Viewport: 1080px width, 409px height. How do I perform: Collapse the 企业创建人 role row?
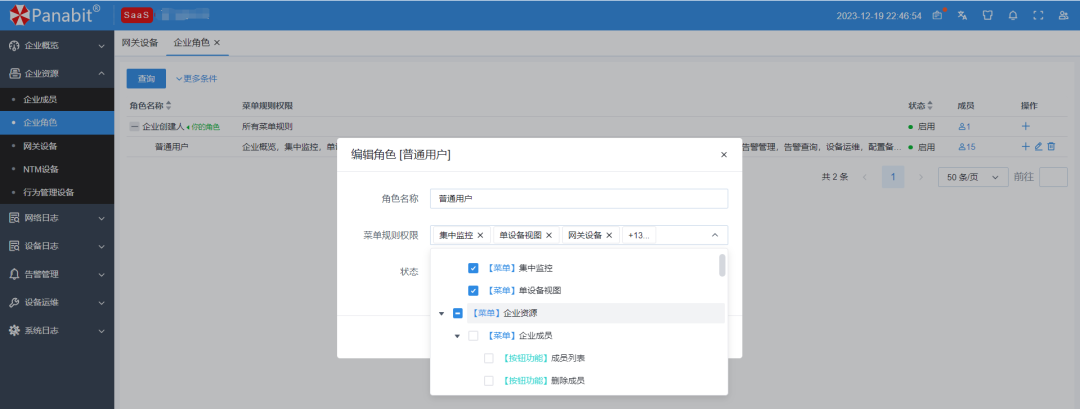(x=134, y=127)
